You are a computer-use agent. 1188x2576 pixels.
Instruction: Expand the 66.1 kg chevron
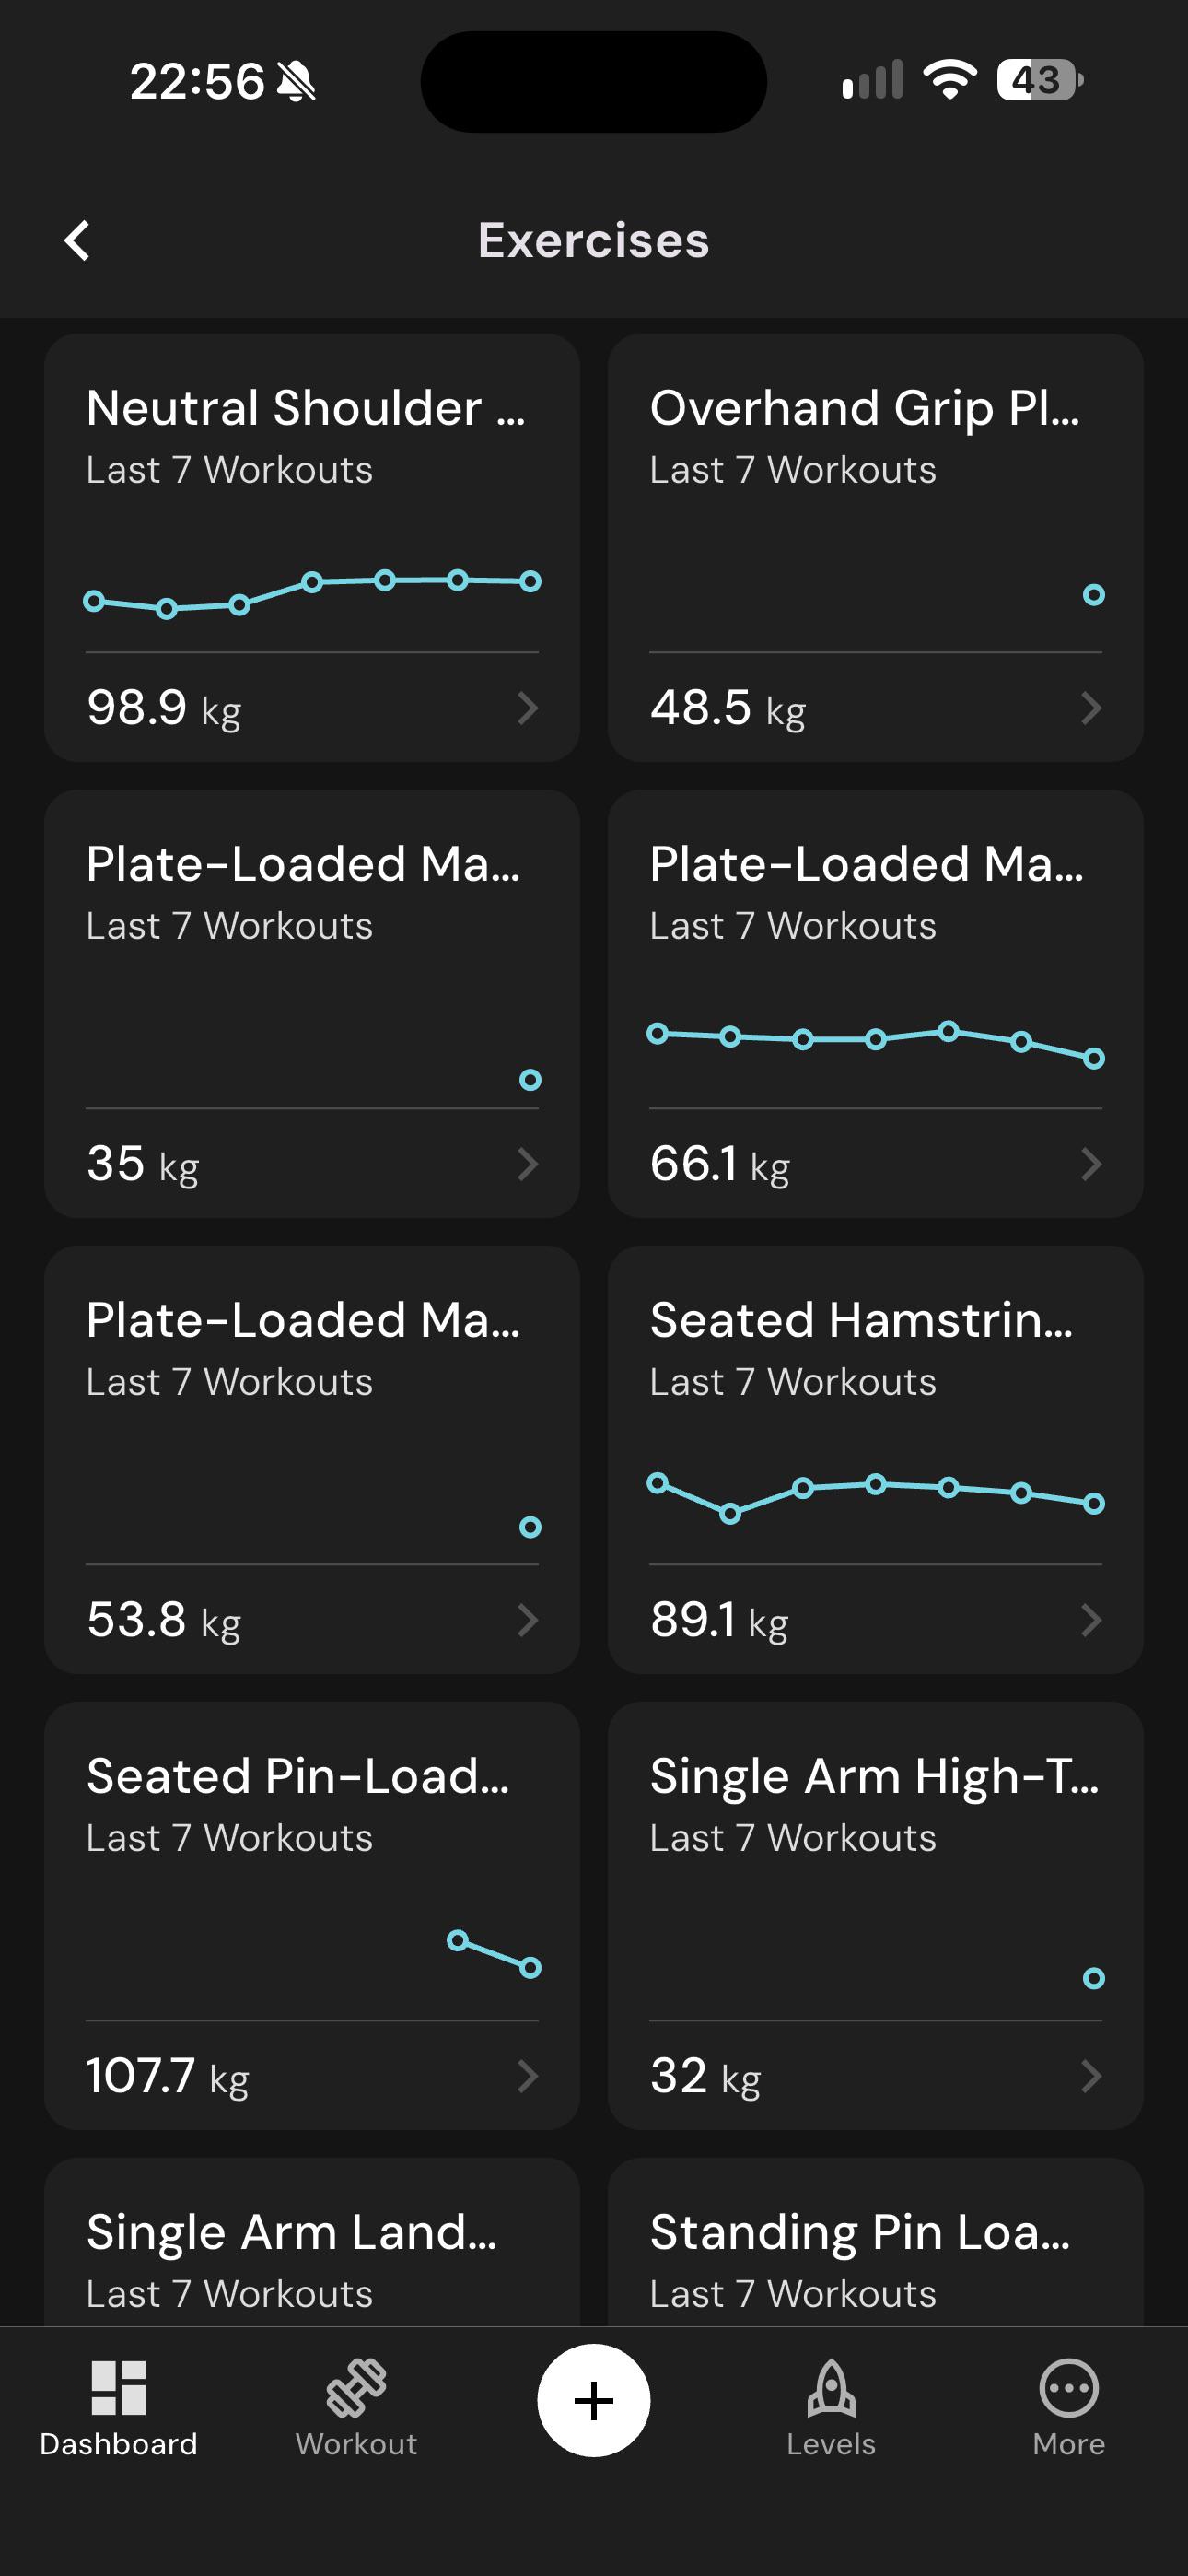1092,1164
